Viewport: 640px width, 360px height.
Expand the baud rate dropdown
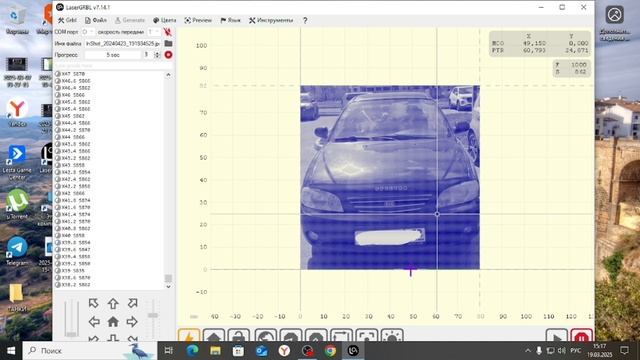[x=153, y=32]
